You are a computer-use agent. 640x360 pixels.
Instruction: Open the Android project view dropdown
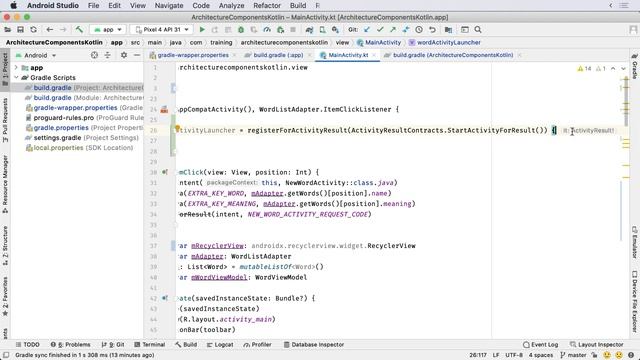tap(36, 55)
